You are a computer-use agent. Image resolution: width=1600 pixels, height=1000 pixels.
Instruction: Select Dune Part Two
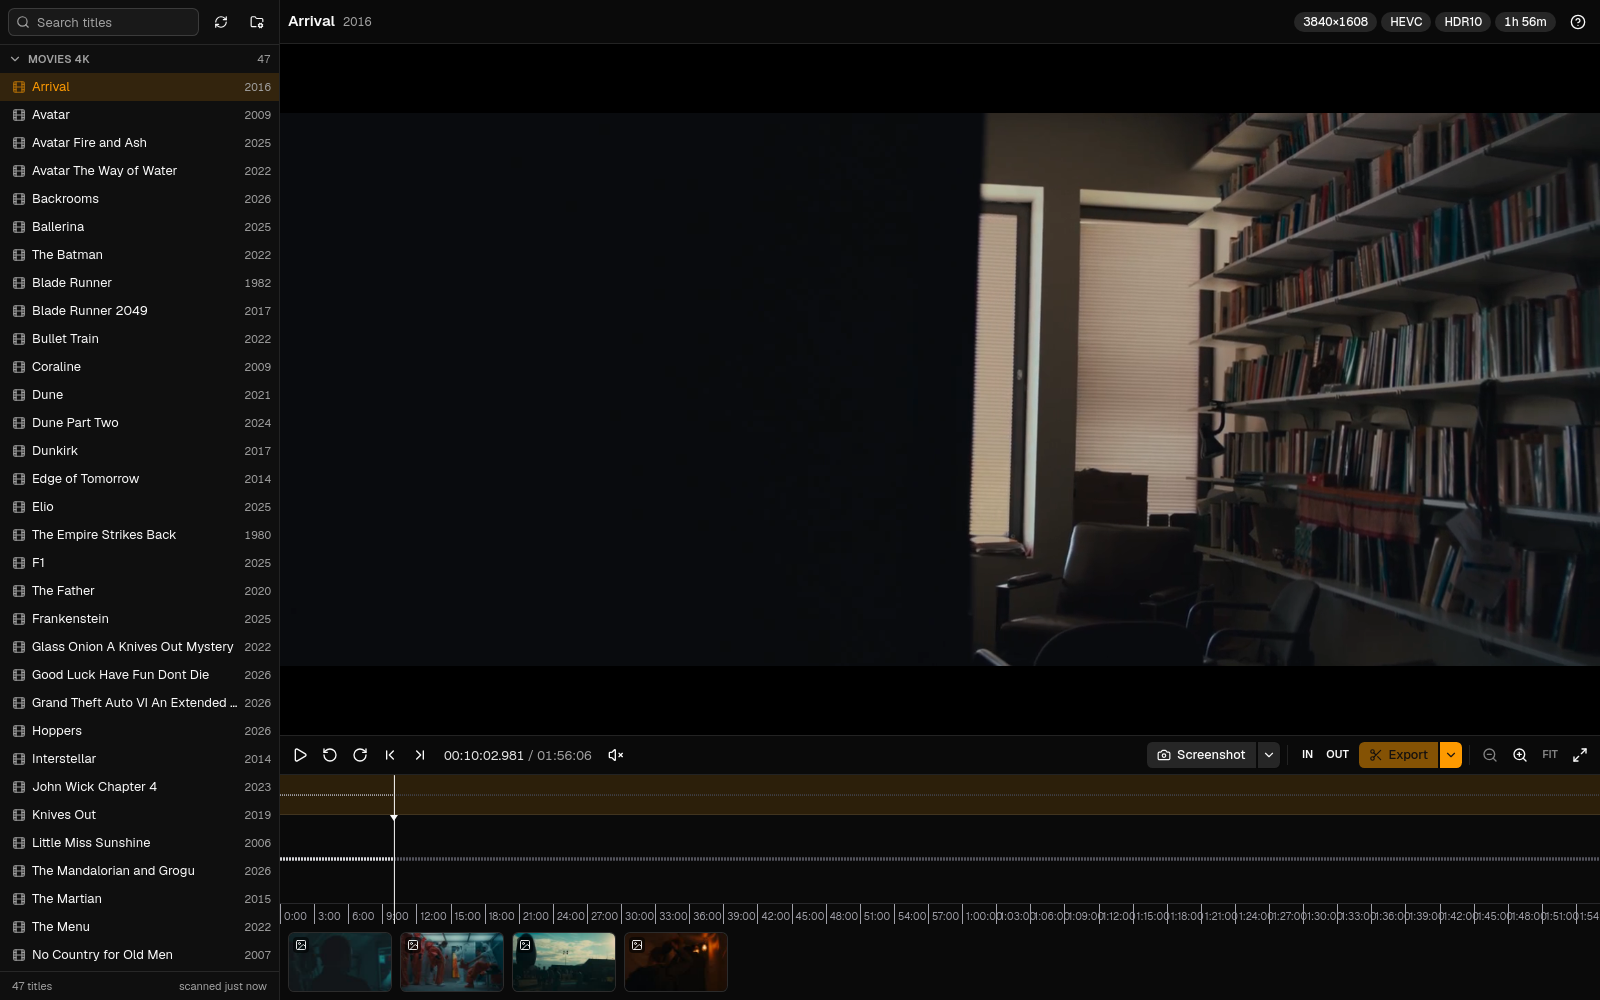[140, 423]
